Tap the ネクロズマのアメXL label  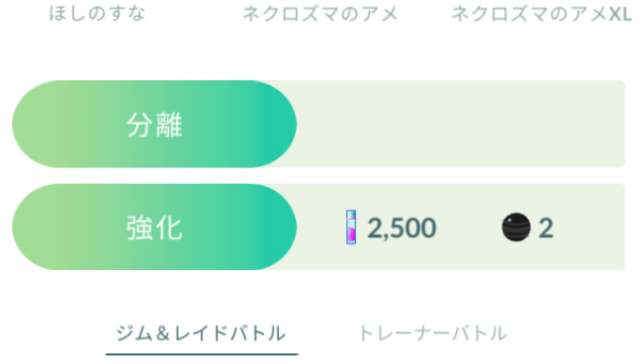(541, 14)
